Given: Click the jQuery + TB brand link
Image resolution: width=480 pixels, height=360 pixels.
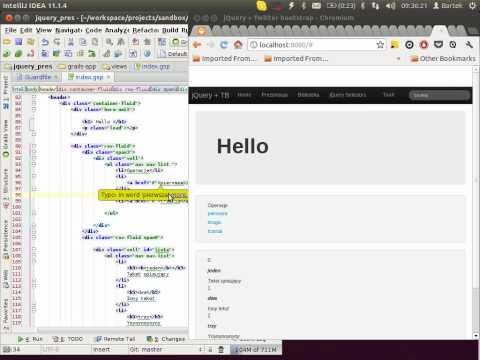Looking at the screenshot, I should pyautogui.click(x=210, y=95).
